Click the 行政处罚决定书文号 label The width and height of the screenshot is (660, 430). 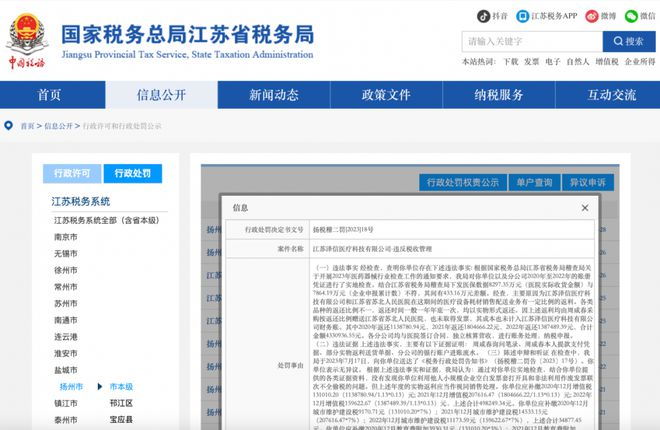(x=274, y=230)
